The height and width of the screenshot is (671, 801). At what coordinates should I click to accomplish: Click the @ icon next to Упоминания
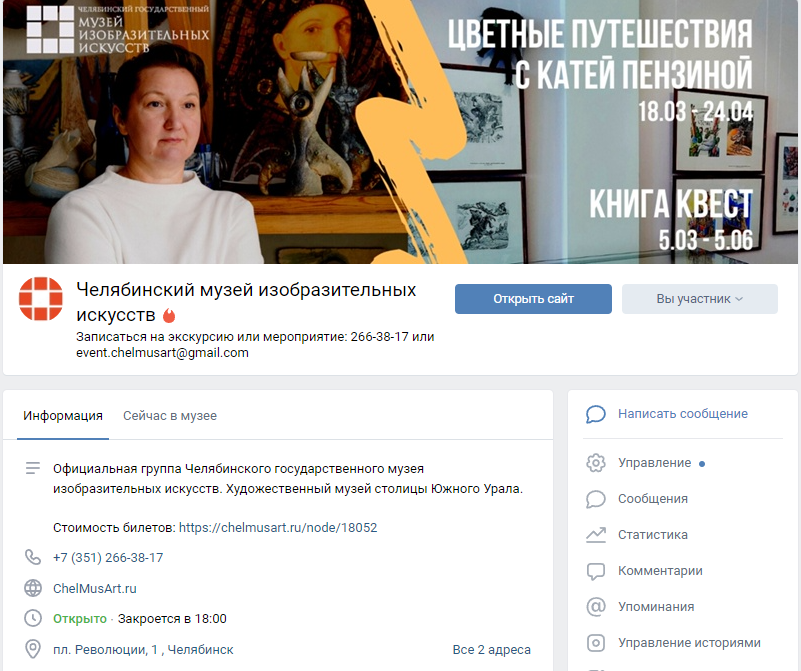coord(596,607)
